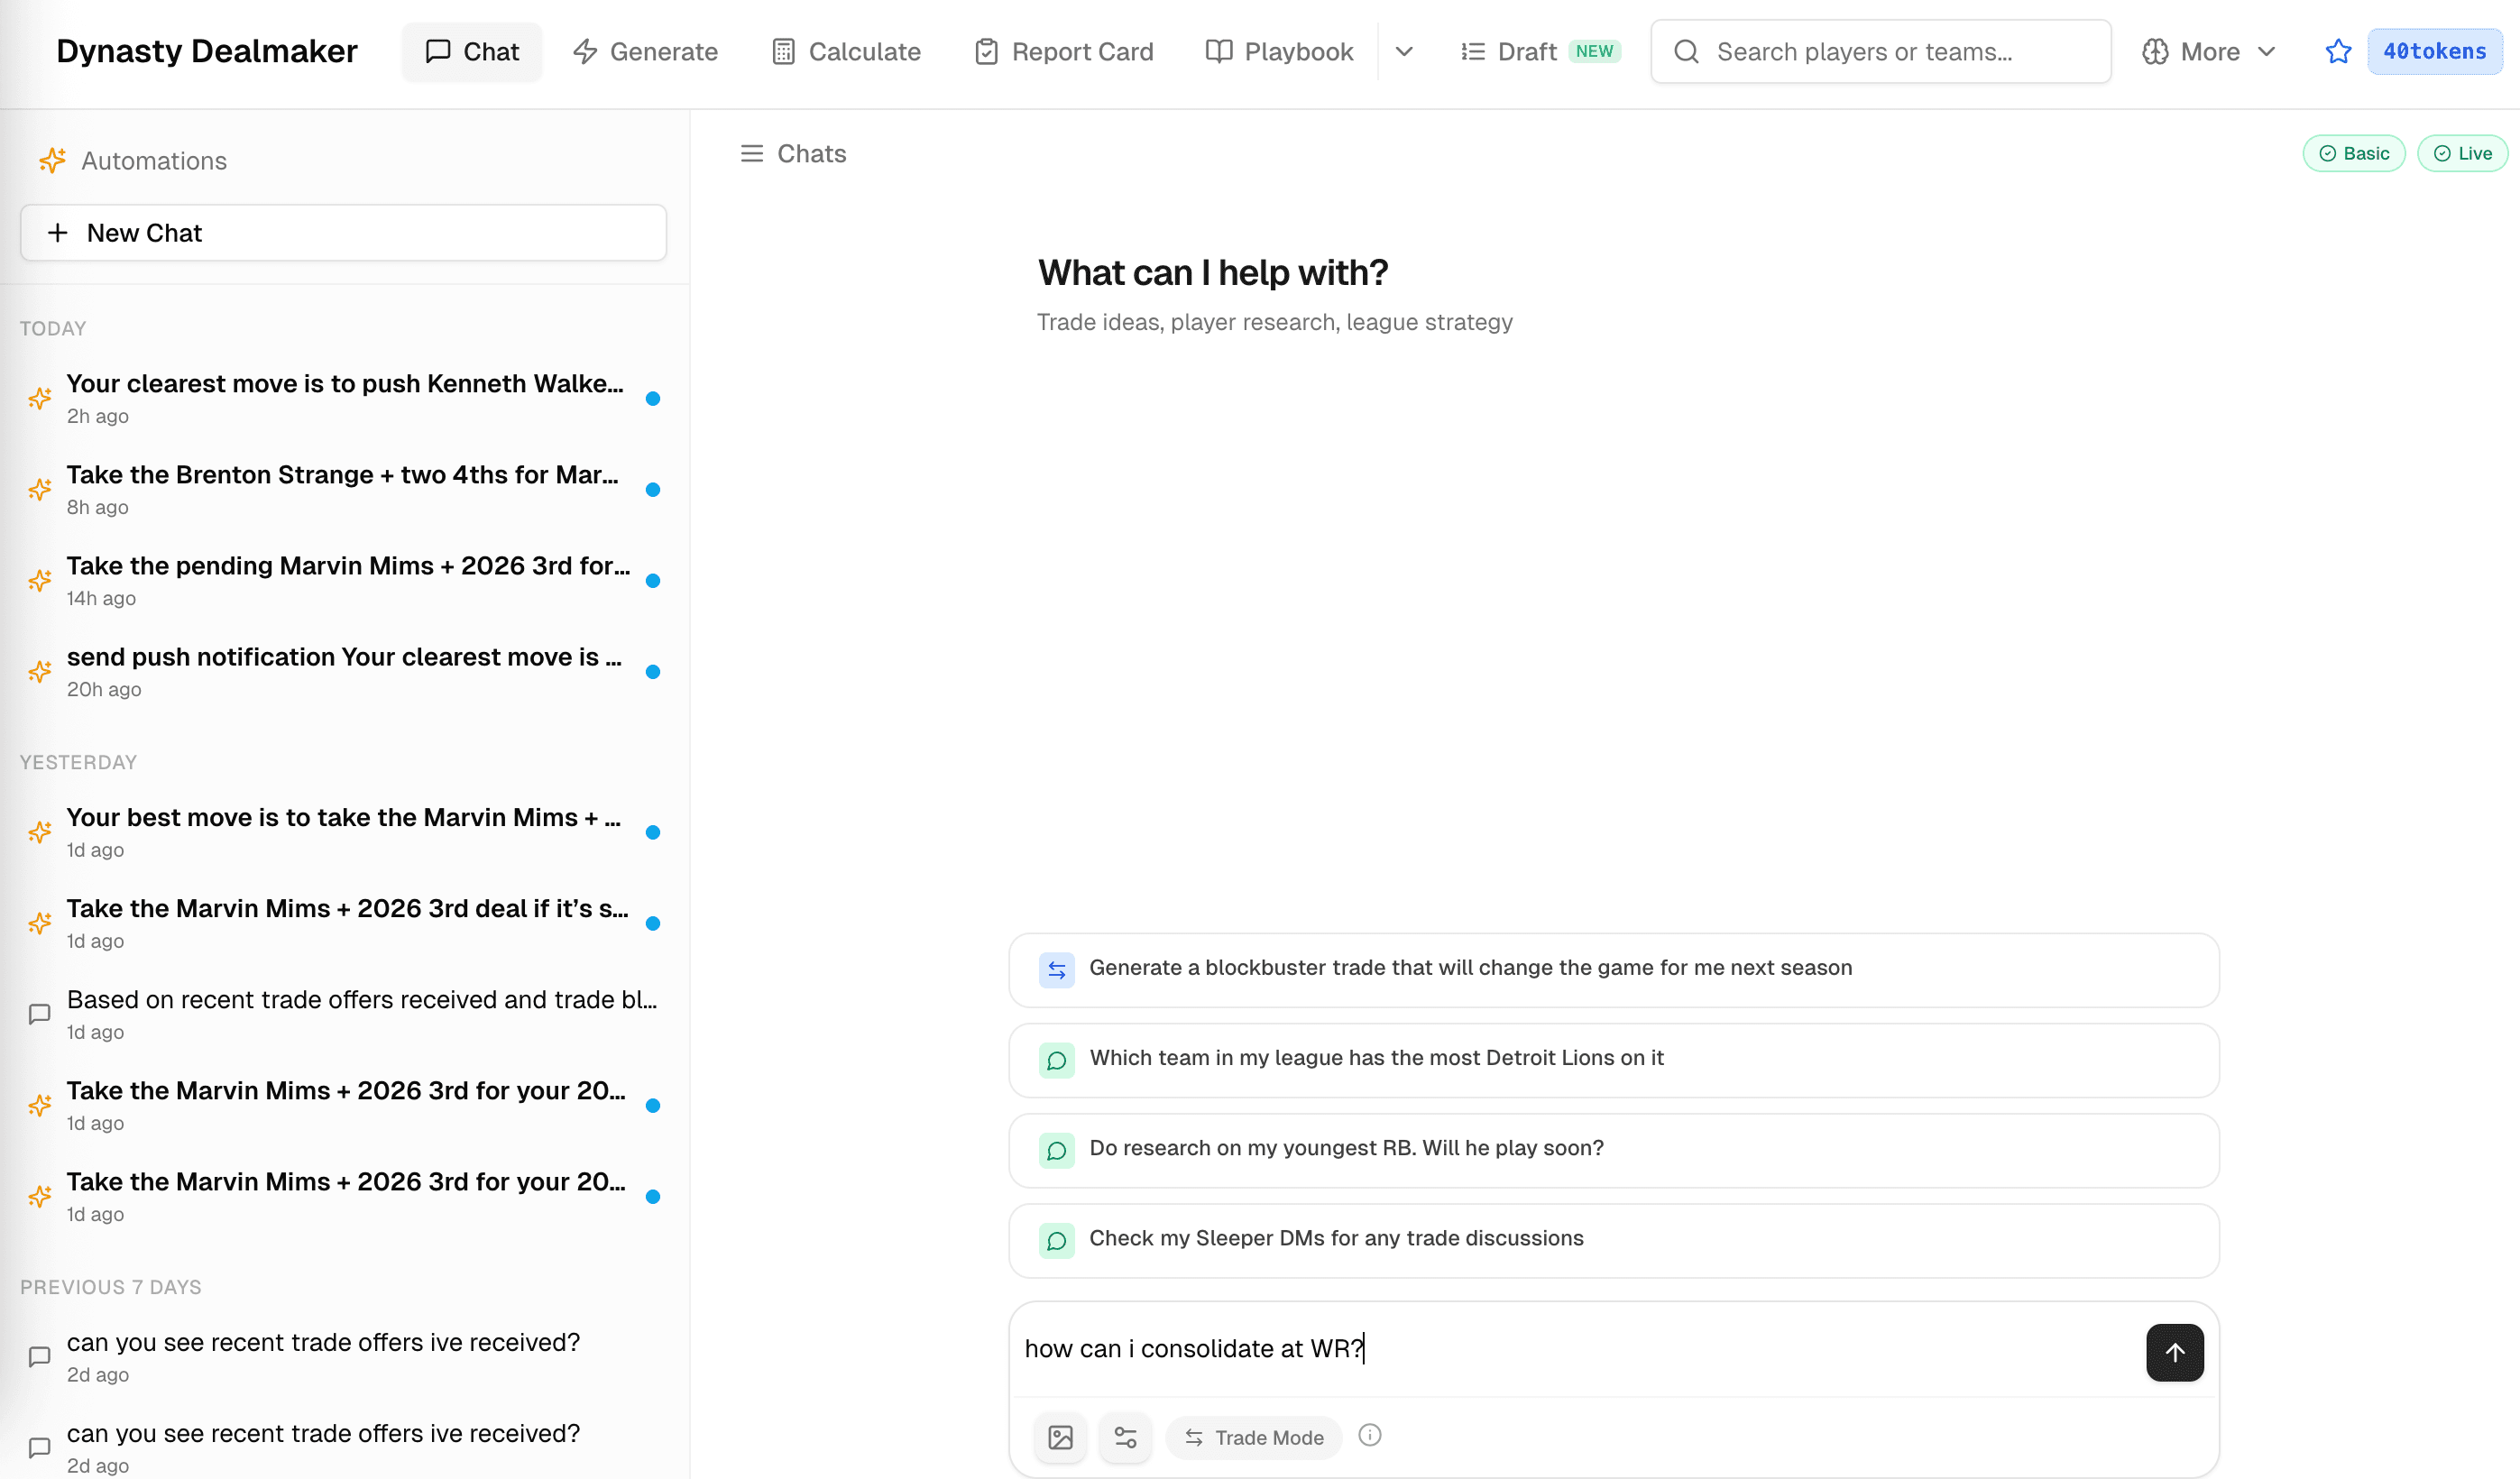
Task: Click the Chats header label
Action: click(x=811, y=153)
